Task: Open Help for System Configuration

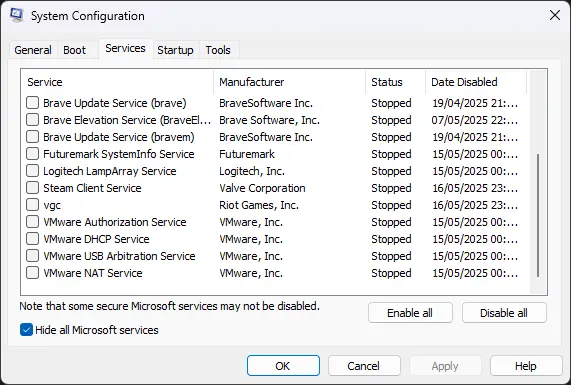Action: tap(526, 366)
